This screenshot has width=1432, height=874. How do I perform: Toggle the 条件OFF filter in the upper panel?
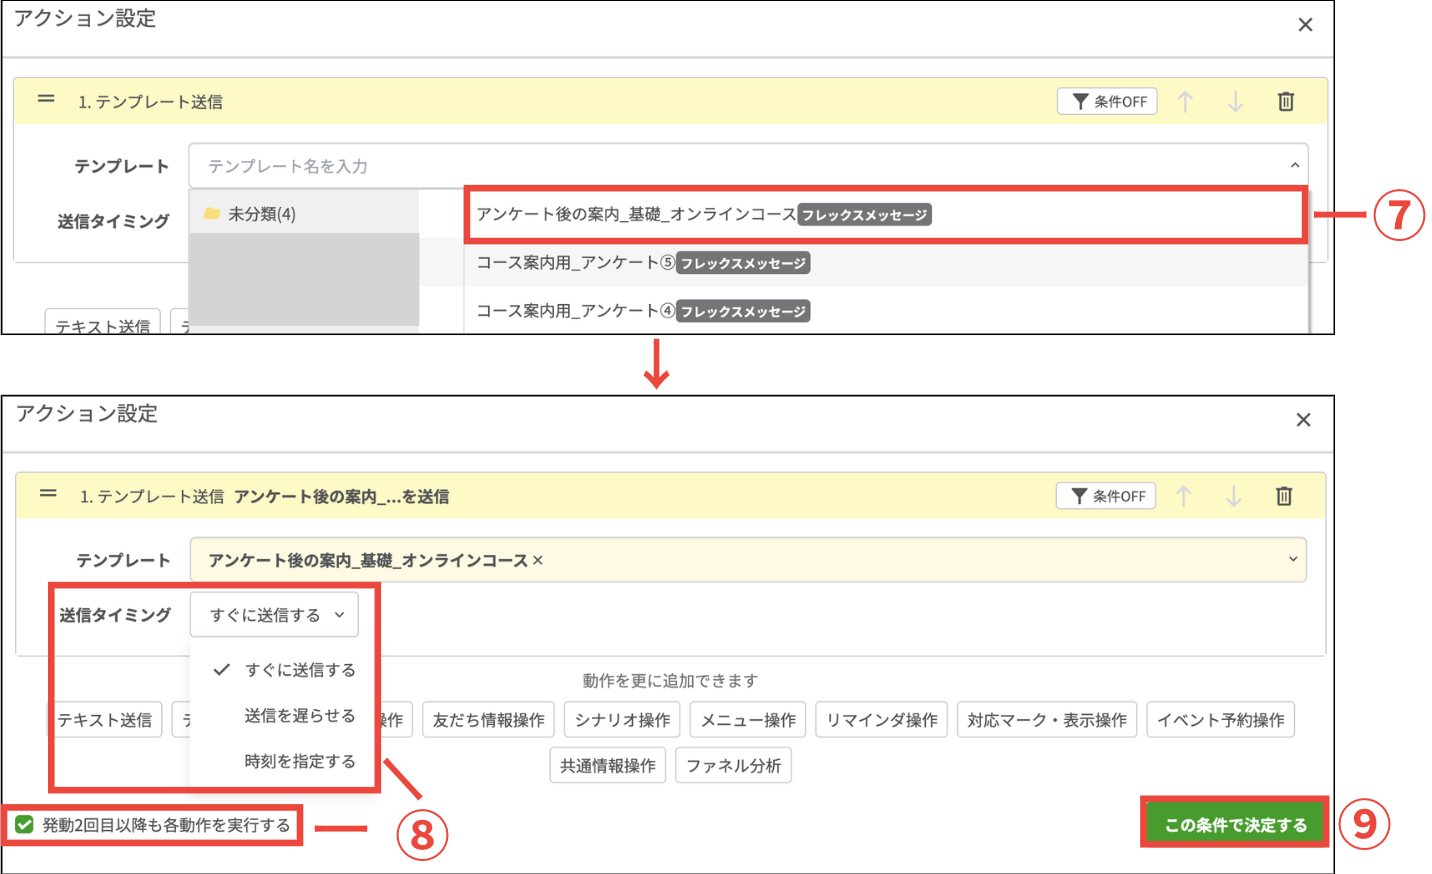(x=1107, y=101)
